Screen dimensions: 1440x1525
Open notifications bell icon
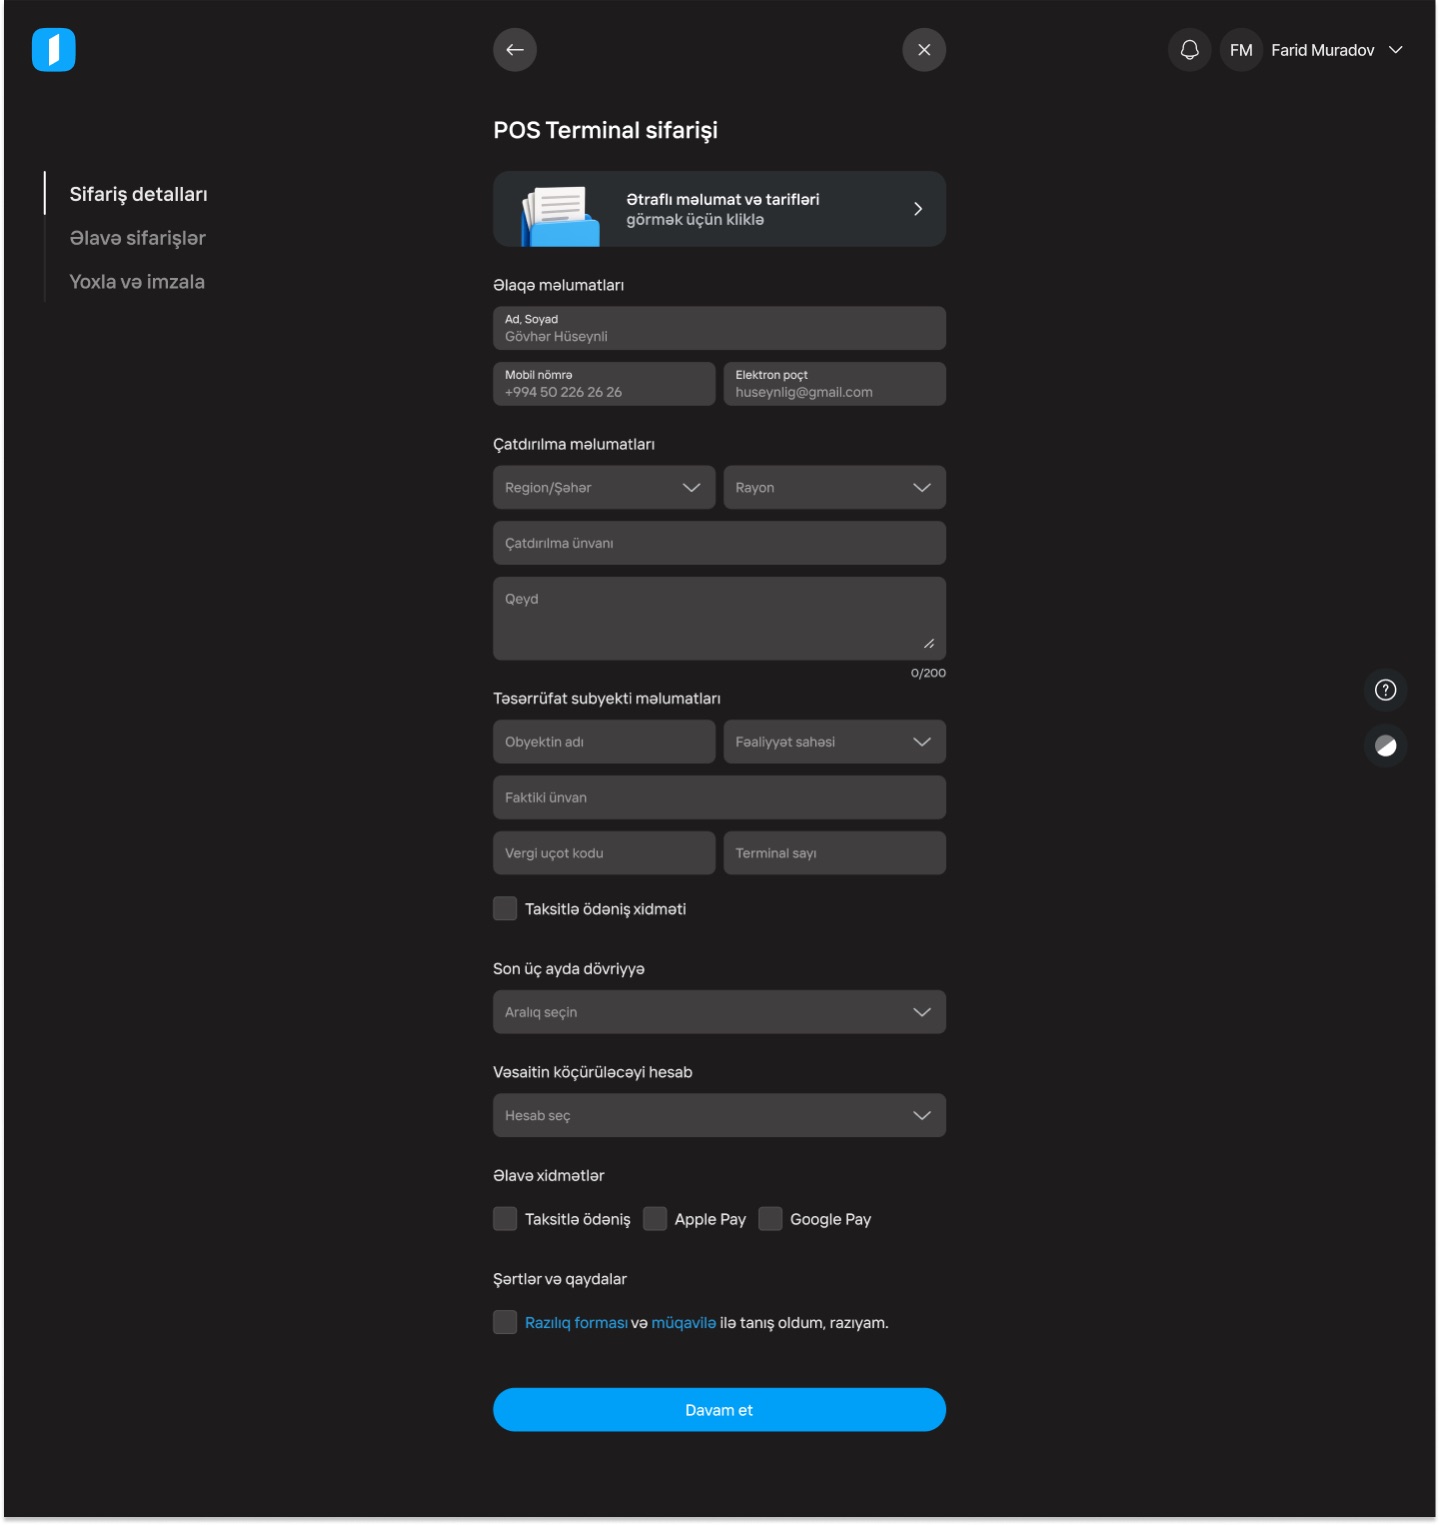click(x=1190, y=50)
